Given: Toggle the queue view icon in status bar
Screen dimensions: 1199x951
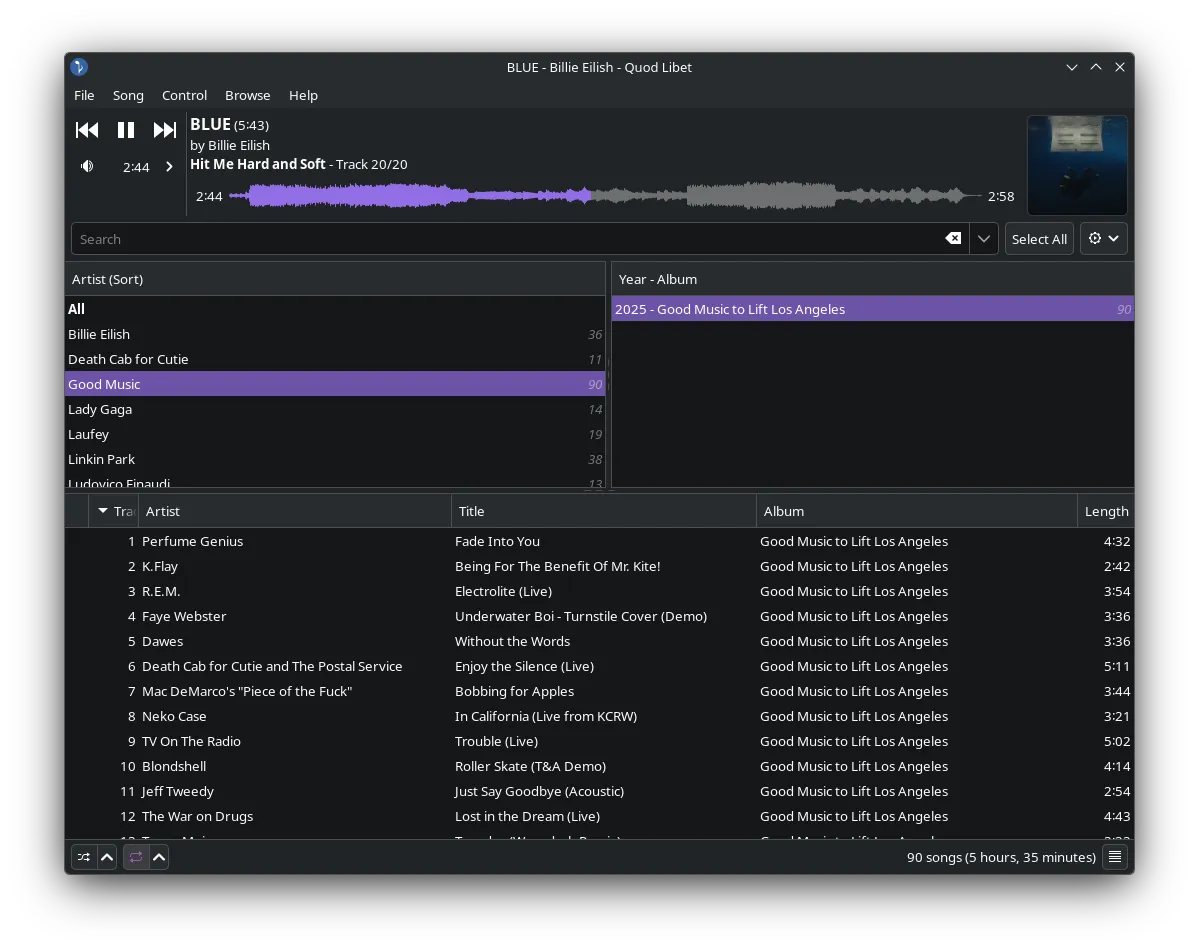Looking at the screenshot, I should [1115, 858].
